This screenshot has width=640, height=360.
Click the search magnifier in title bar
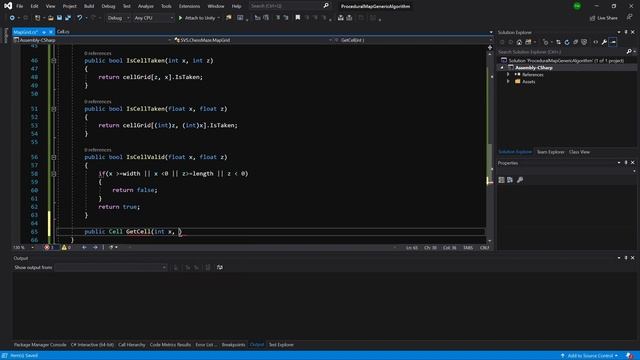pos(326,6)
